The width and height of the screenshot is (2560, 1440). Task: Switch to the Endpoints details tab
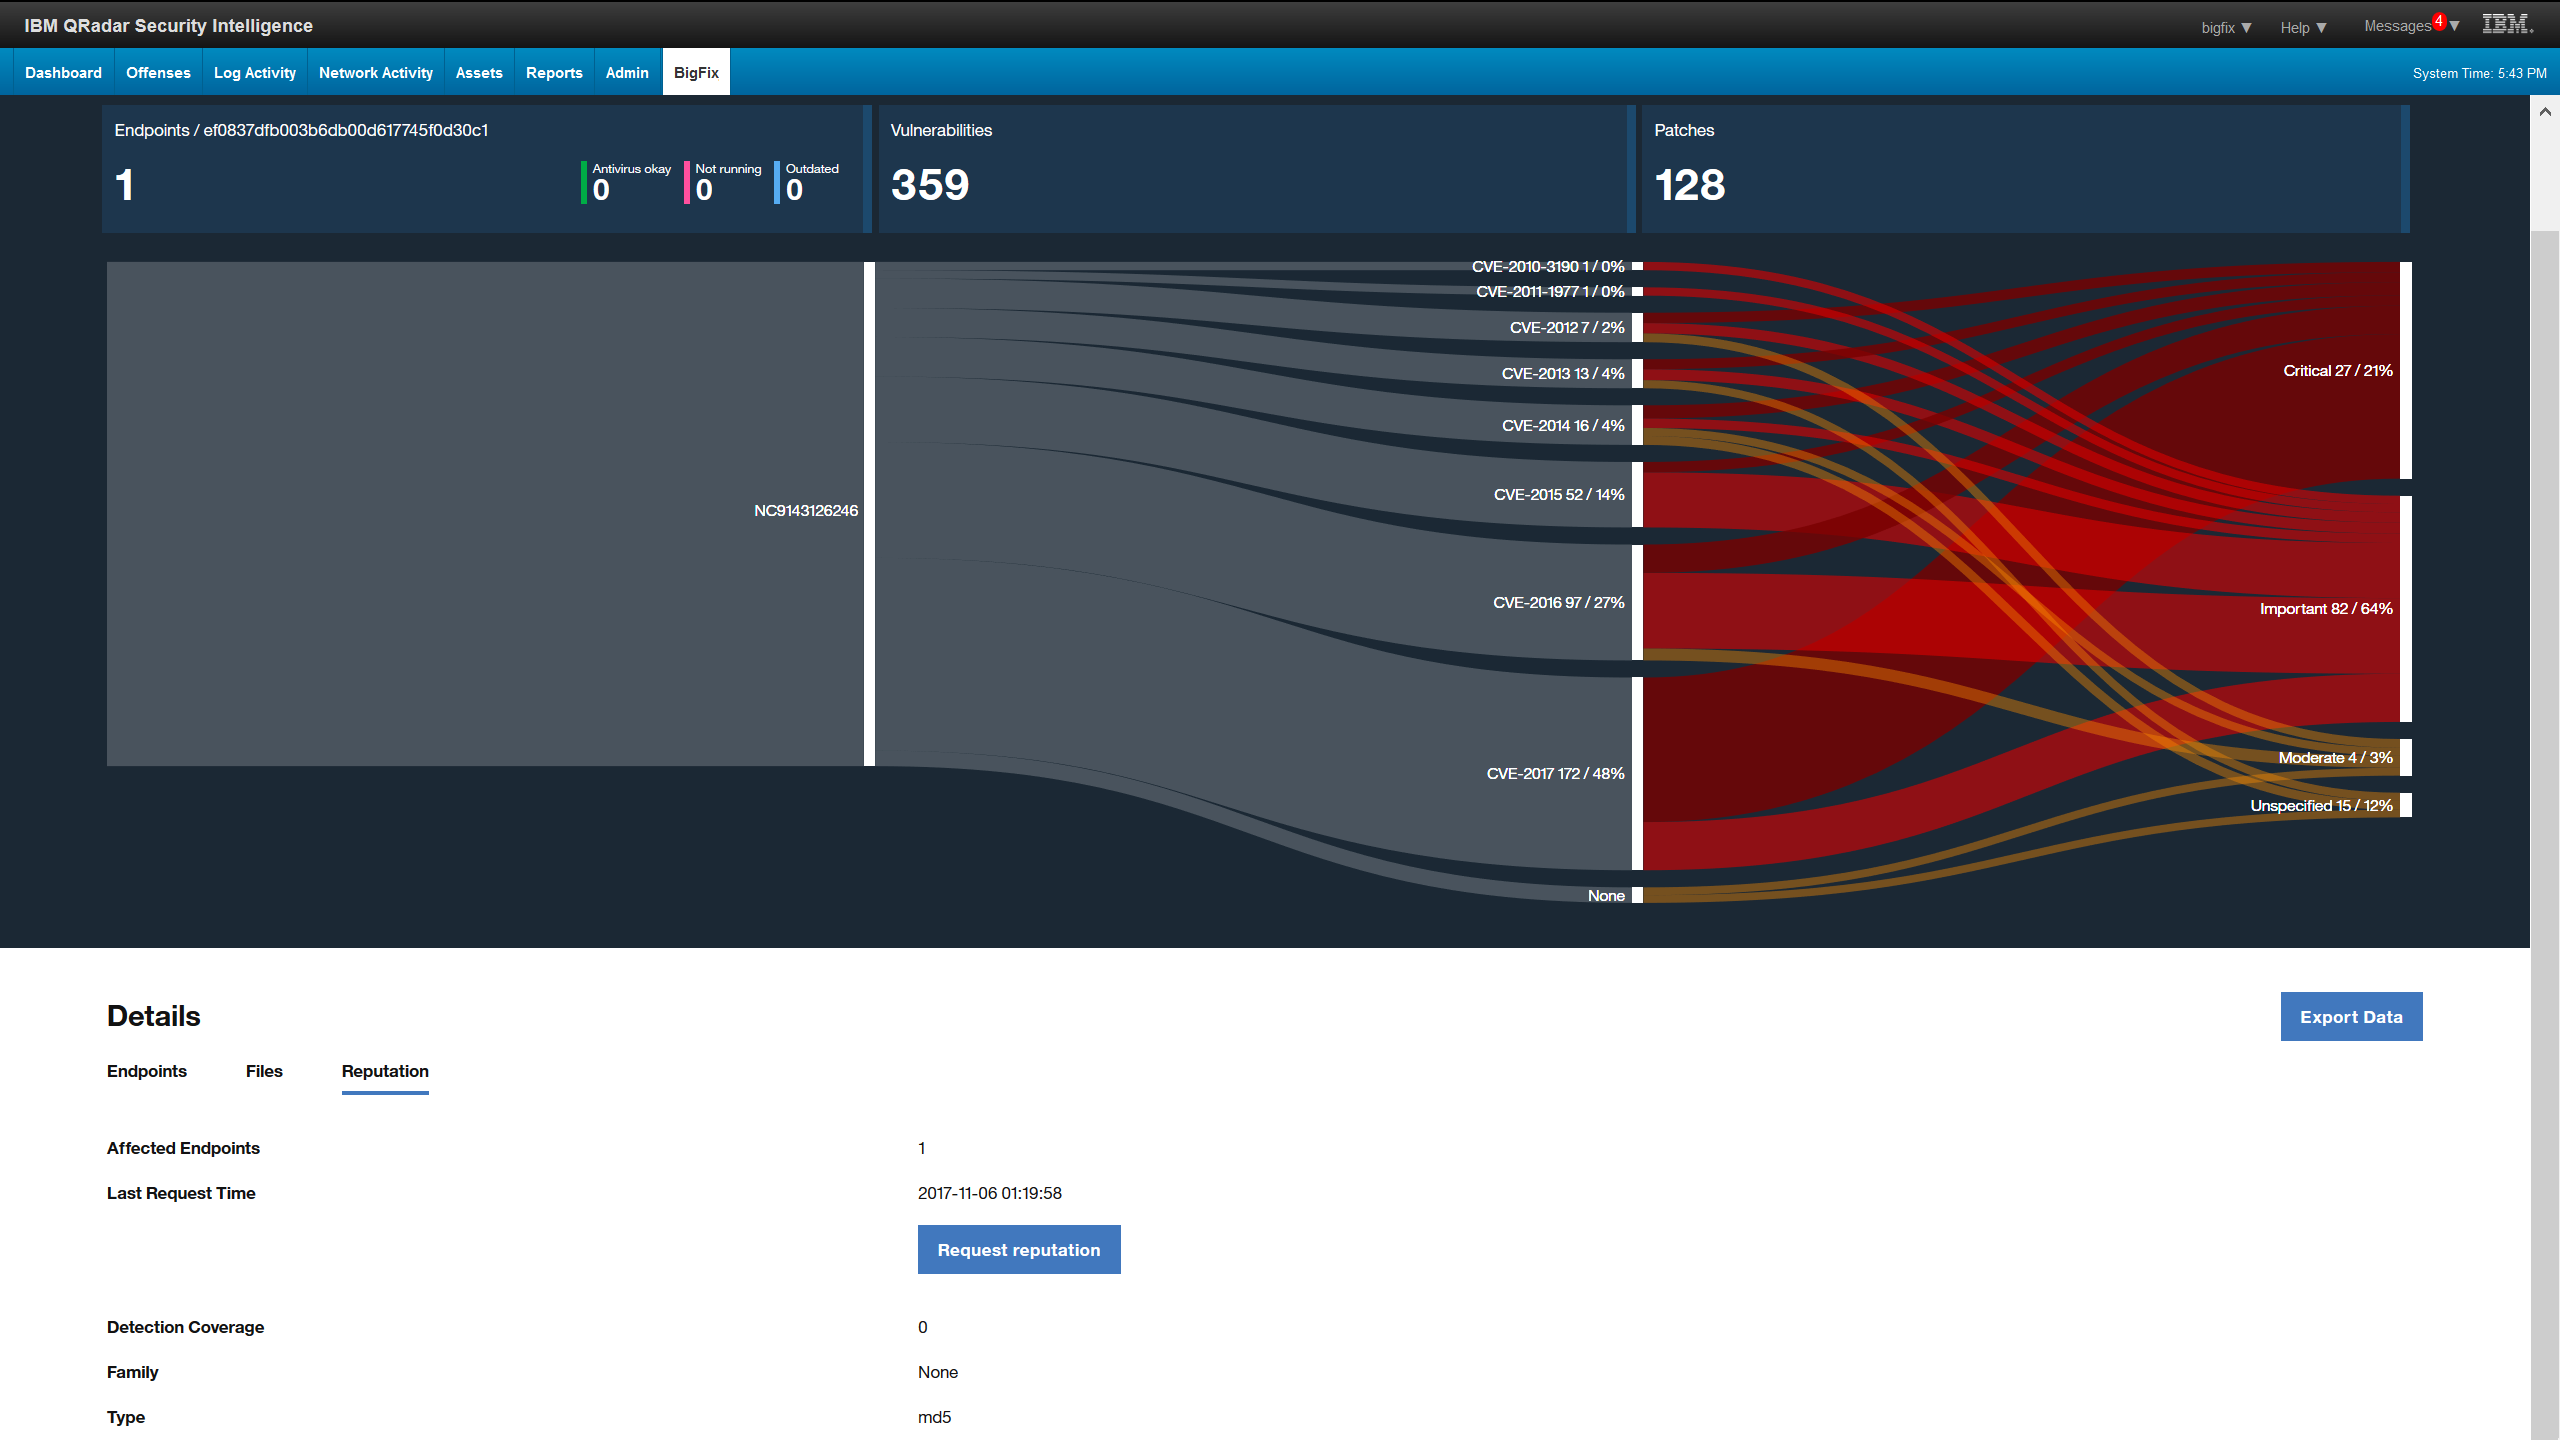146,1071
